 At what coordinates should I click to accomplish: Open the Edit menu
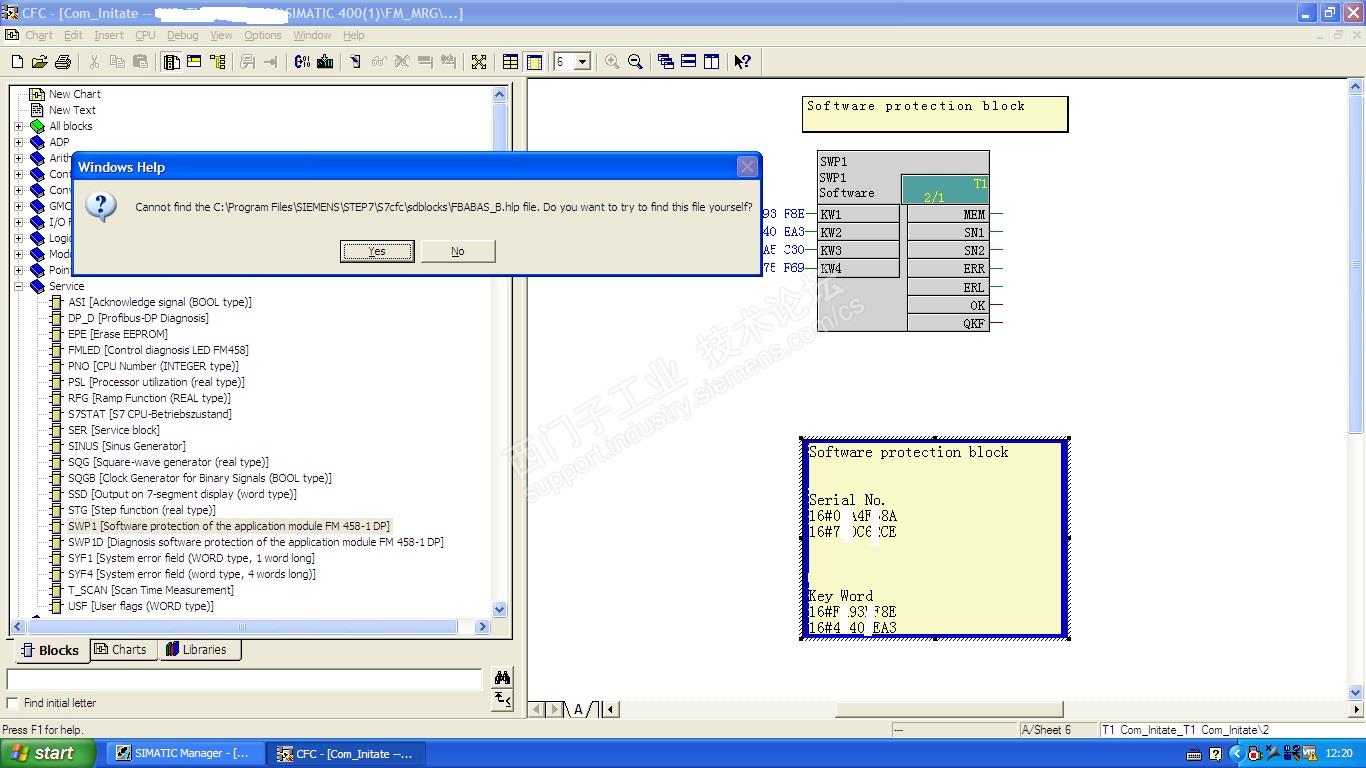pos(74,35)
